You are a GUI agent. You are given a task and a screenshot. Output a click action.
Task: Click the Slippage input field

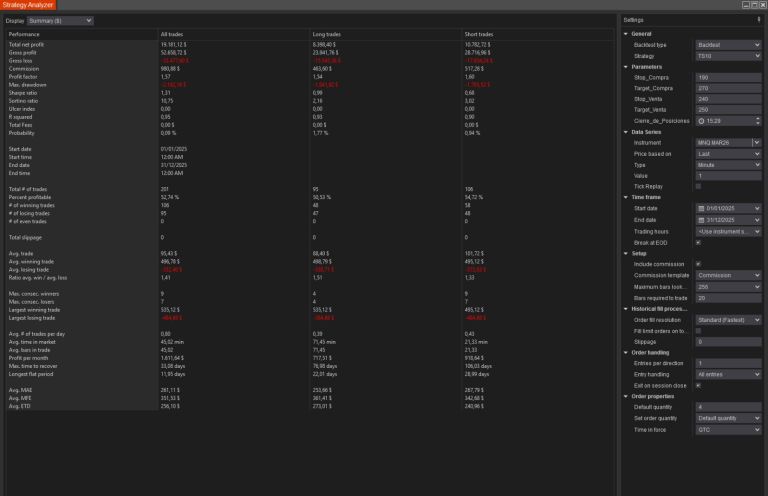pyautogui.click(x=728, y=341)
